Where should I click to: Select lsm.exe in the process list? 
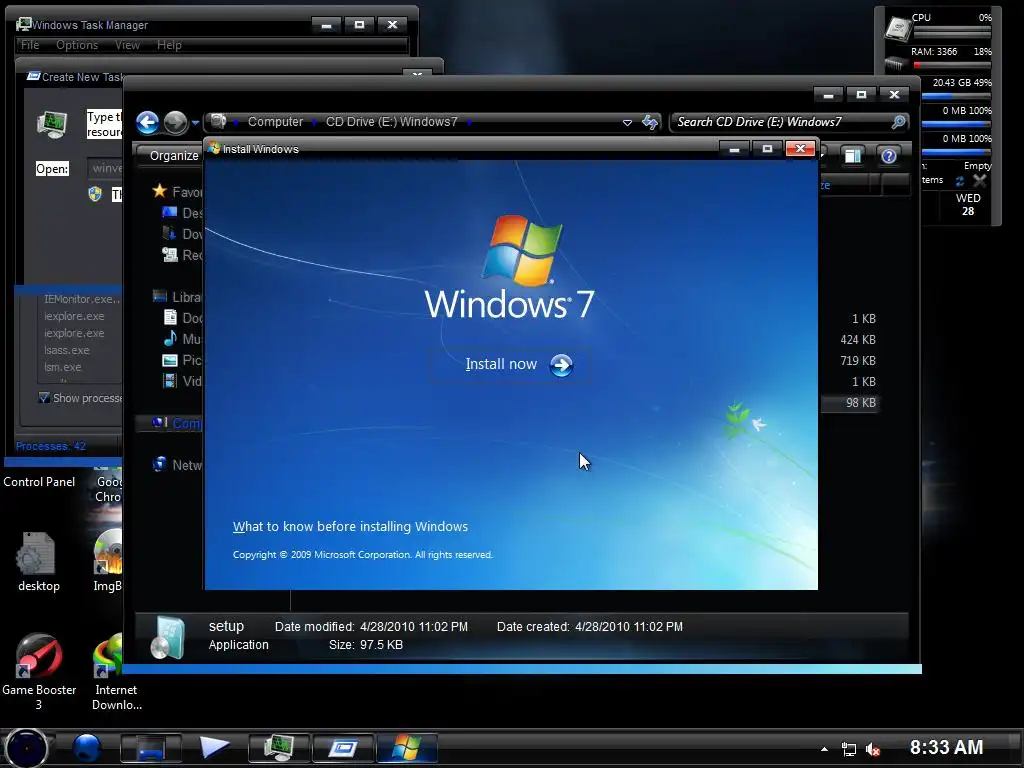pyautogui.click(x=63, y=367)
